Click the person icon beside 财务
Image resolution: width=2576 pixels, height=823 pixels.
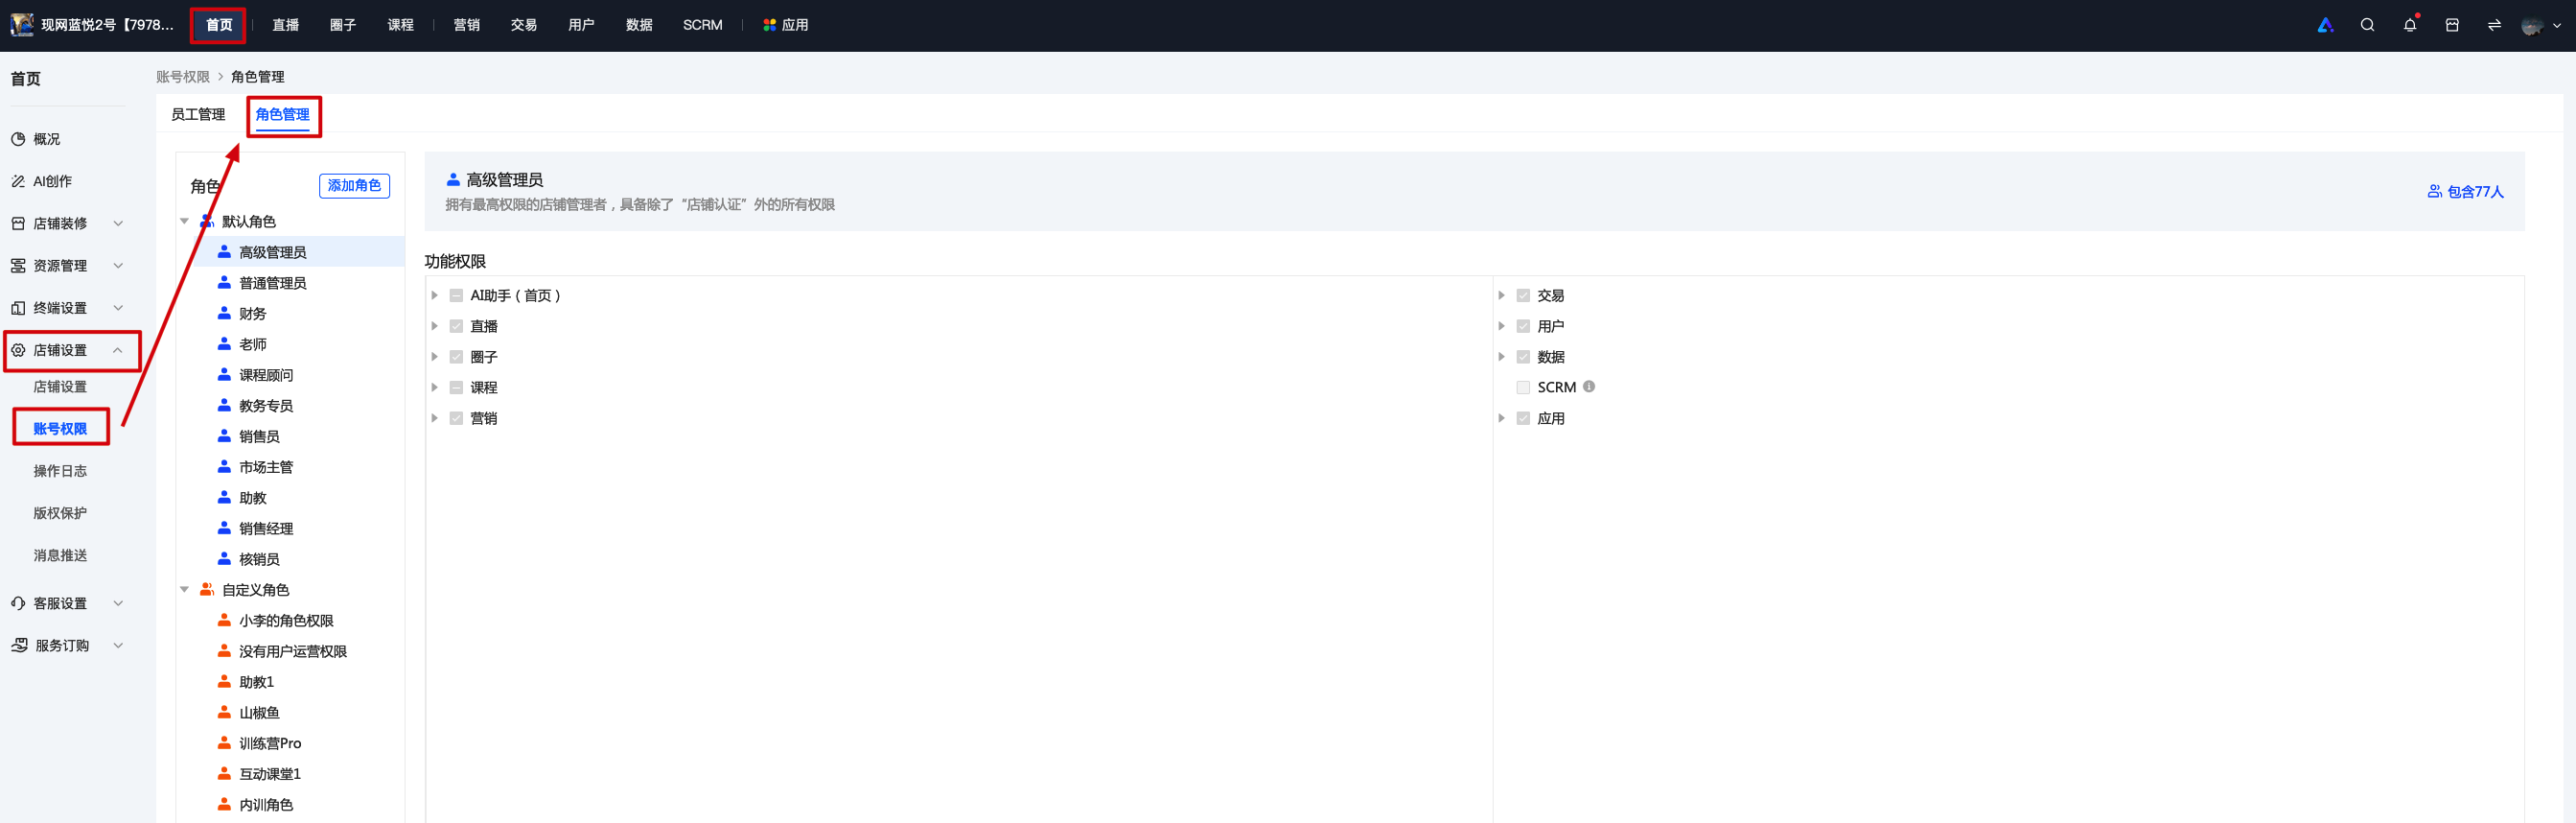(224, 313)
